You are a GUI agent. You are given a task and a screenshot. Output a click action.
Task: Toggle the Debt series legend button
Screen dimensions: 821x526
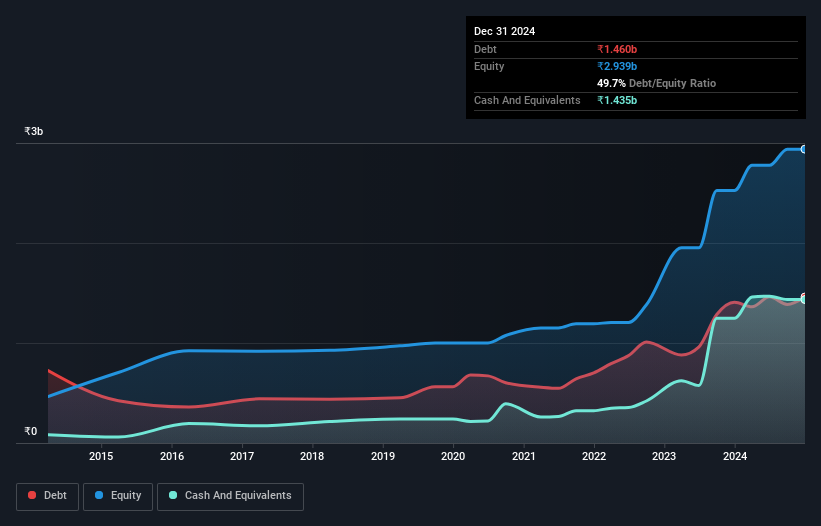pyautogui.click(x=48, y=496)
